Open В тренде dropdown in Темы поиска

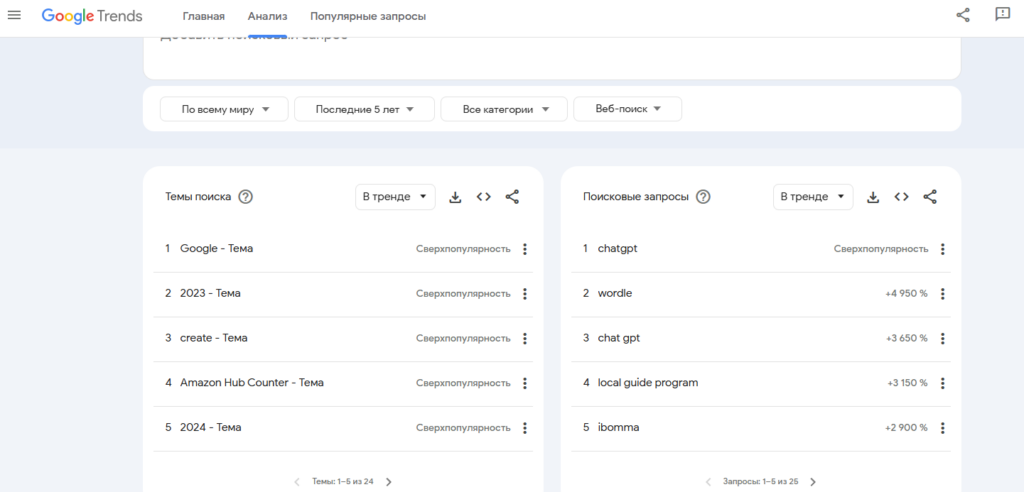coord(395,197)
